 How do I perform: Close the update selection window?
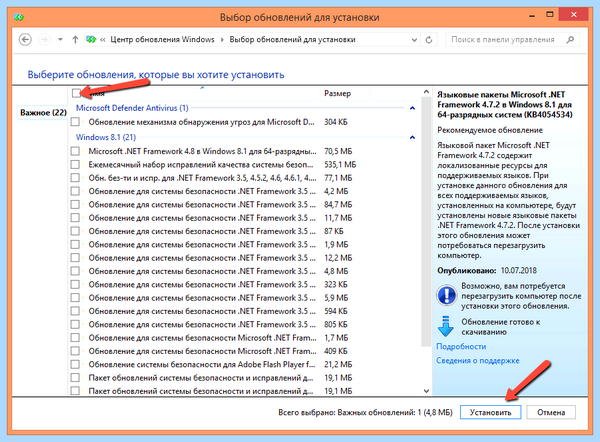point(573,15)
